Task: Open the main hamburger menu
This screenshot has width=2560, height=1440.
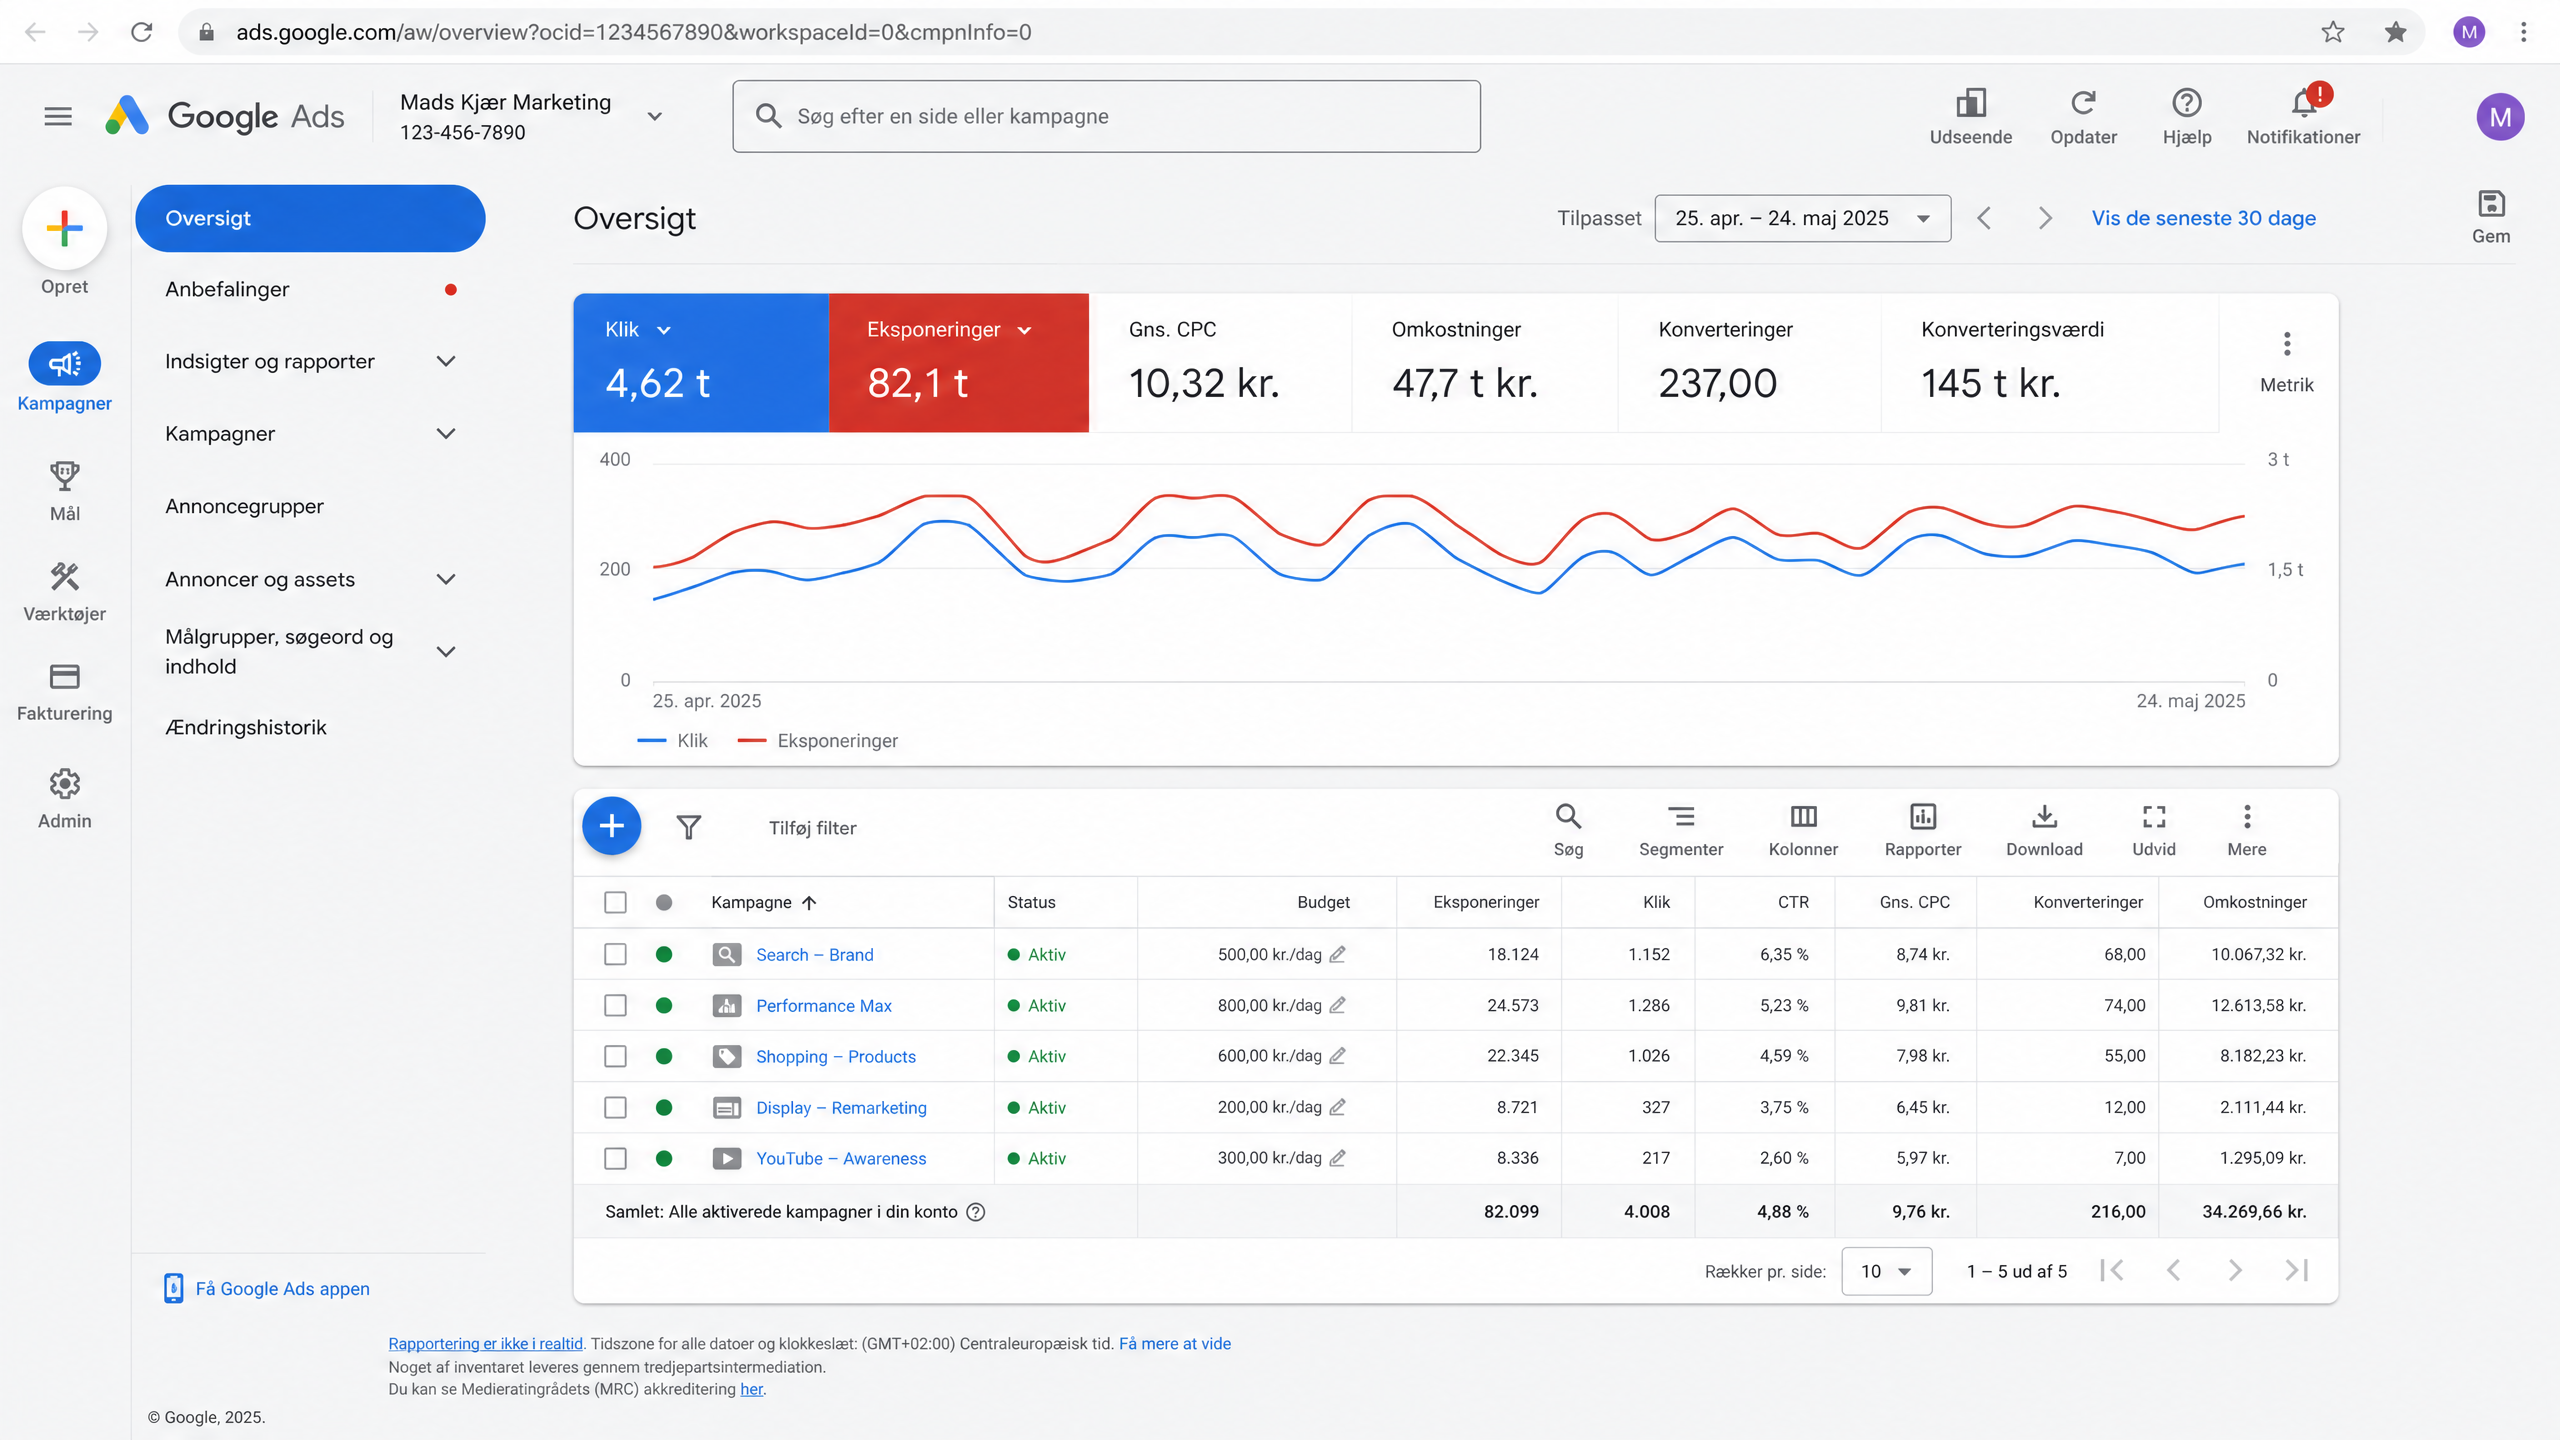Action: pyautogui.click(x=58, y=117)
